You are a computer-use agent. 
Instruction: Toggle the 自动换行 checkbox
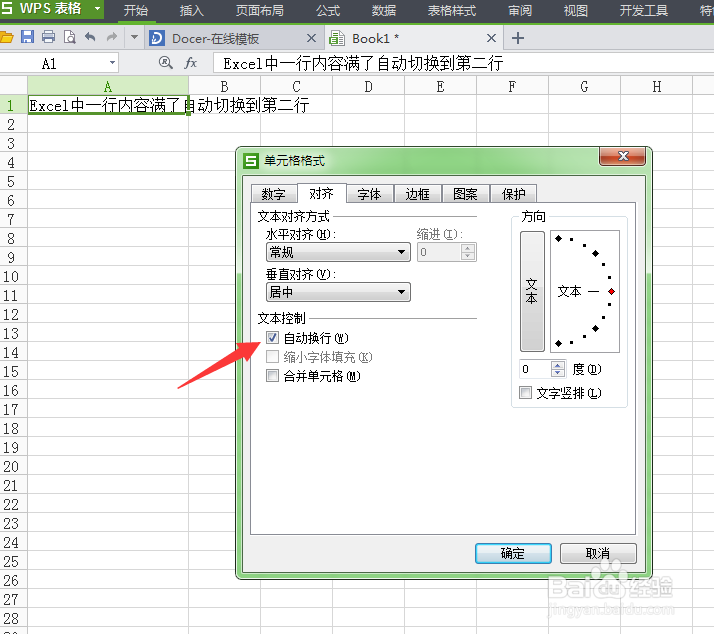click(272, 337)
